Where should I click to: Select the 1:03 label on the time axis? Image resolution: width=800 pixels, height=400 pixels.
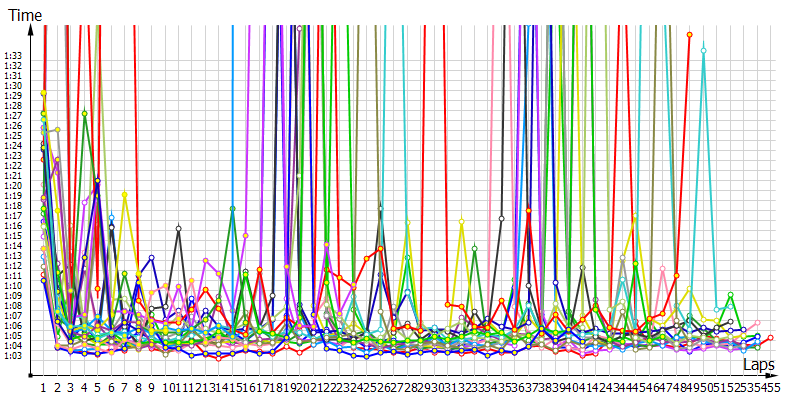tap(13, 355)
